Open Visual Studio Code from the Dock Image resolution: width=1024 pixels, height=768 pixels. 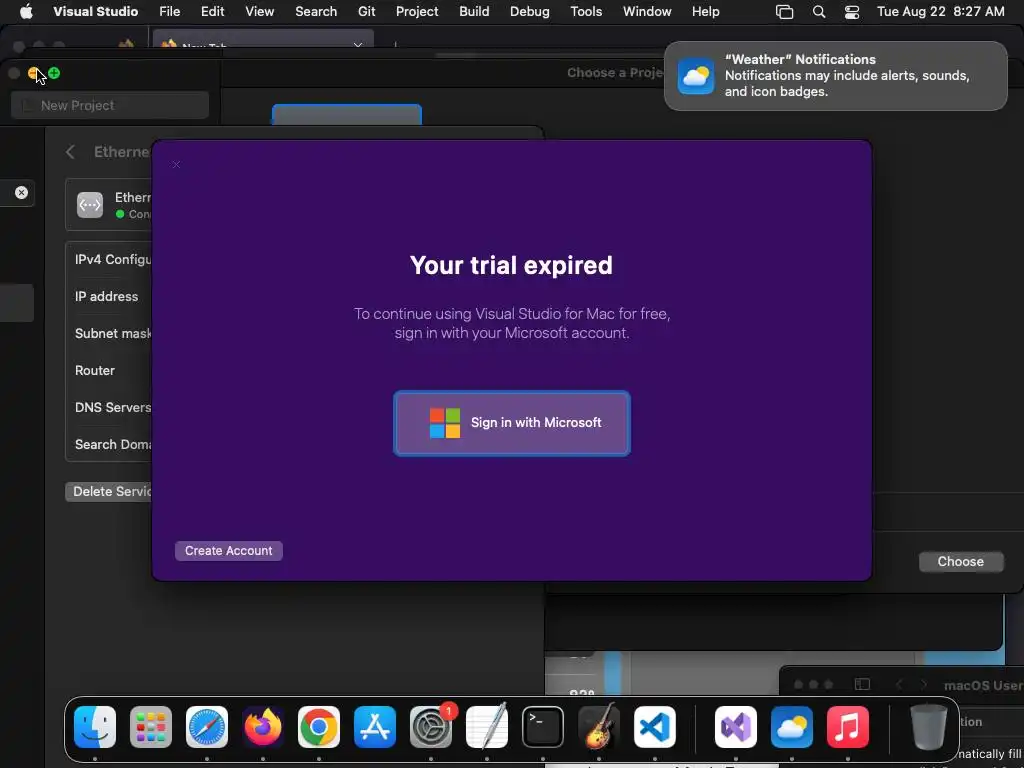(655, 727)
